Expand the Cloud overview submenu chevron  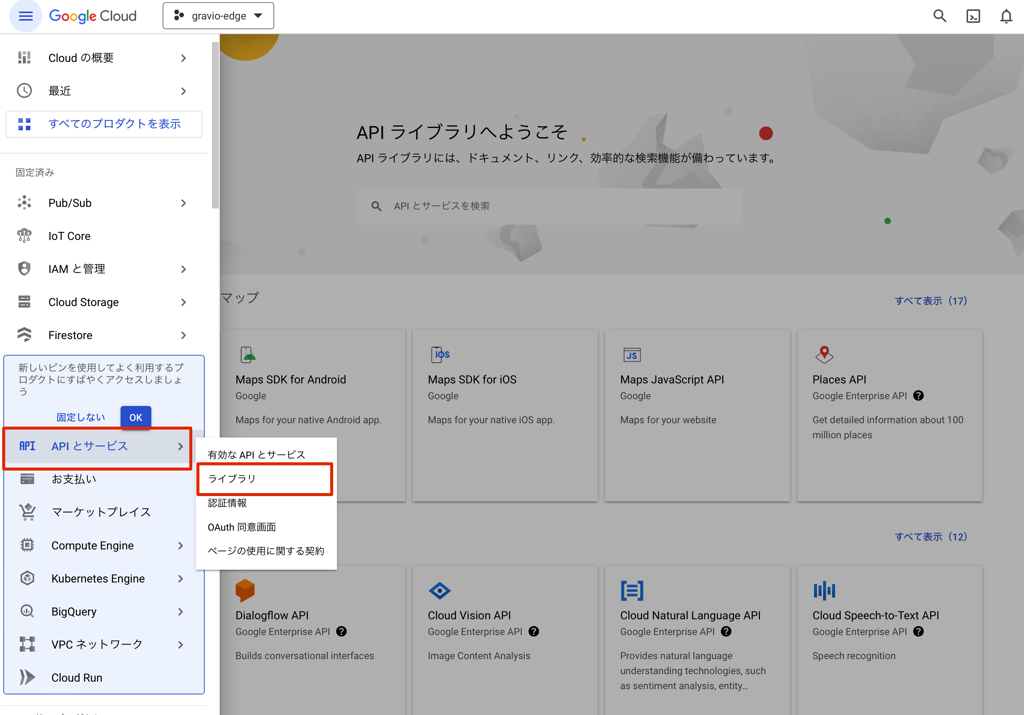pos(184,58)
